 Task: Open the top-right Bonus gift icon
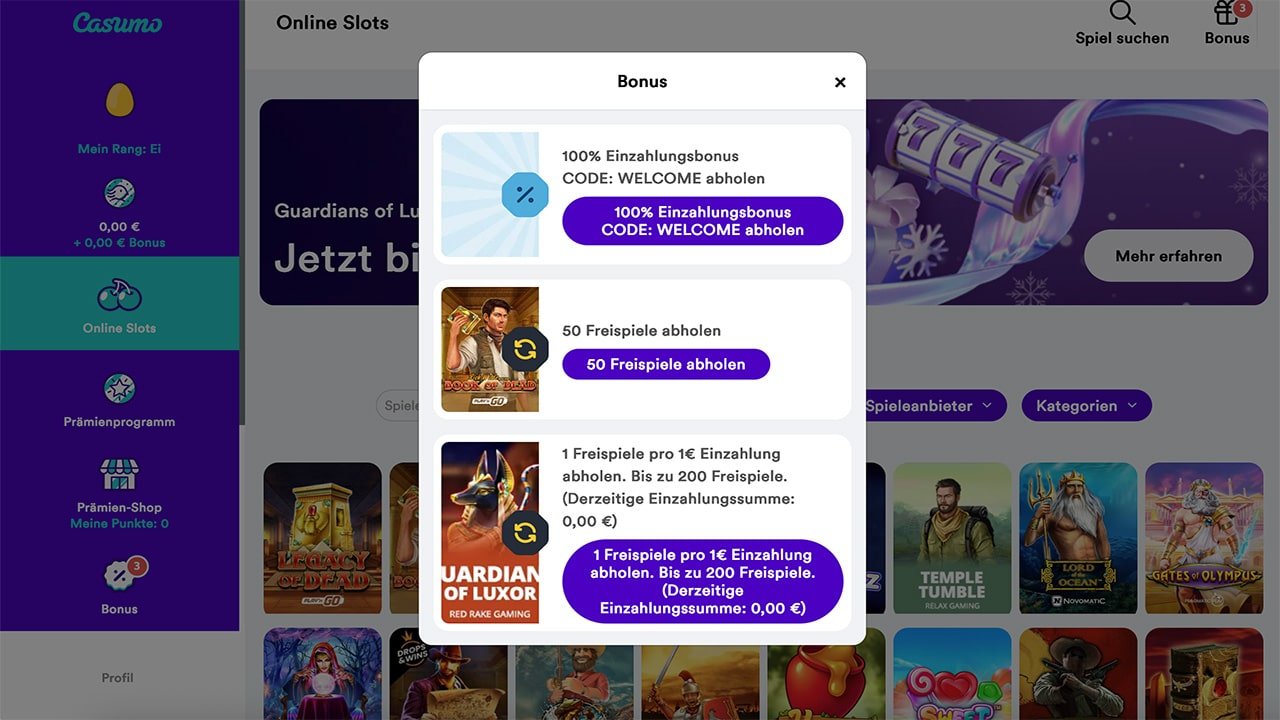[x=1227, y=12]
